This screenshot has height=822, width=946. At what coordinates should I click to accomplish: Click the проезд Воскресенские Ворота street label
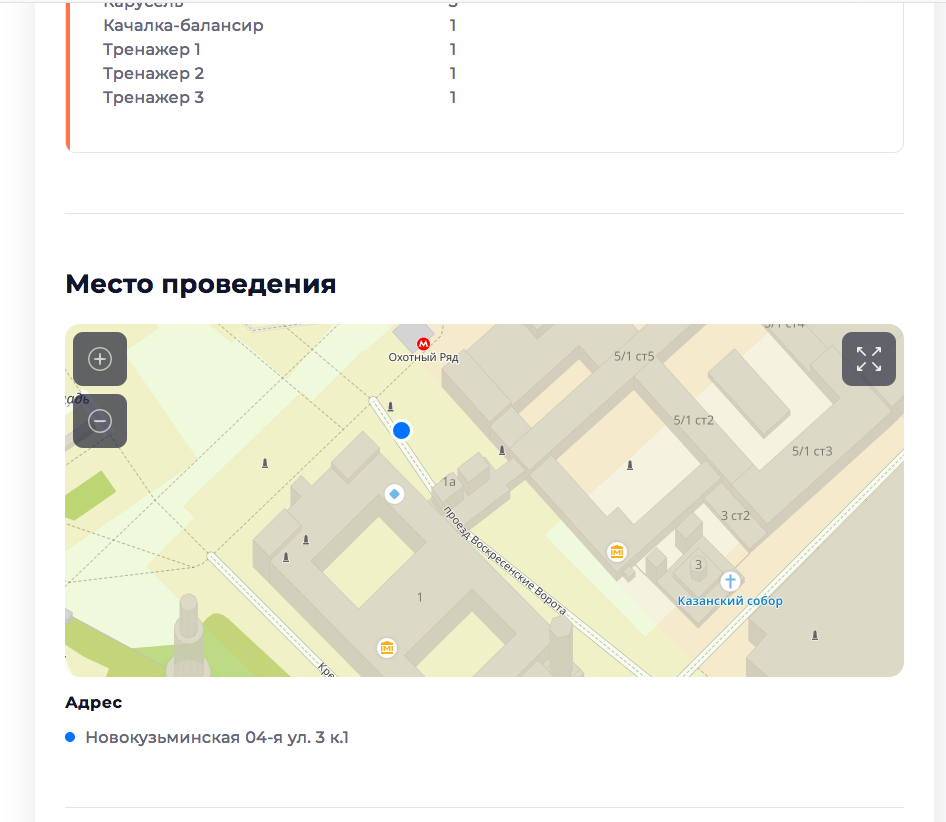pyautogui.click(x=504, y=561)
